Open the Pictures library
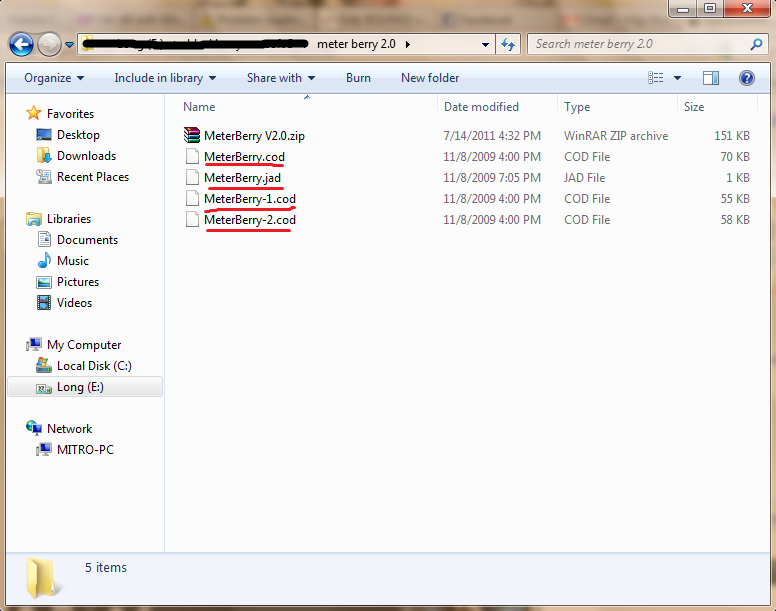 coord(78,282)
